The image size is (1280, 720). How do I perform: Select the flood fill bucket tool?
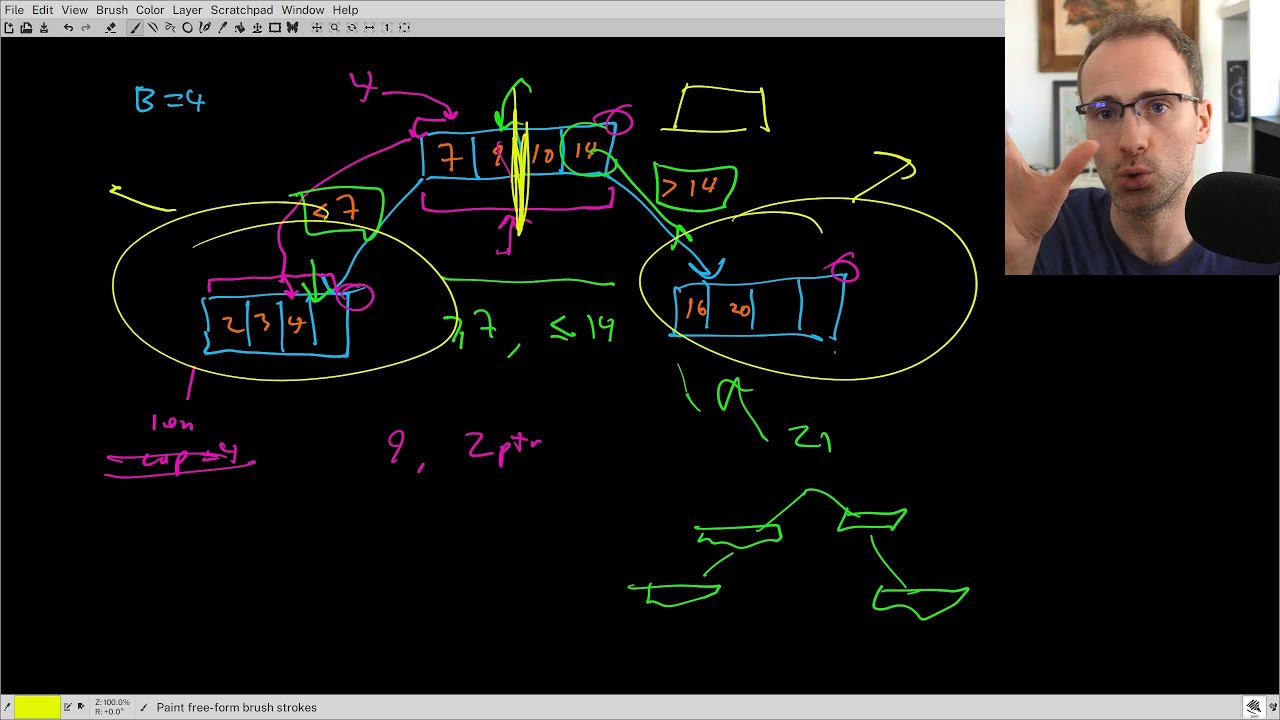240,28
